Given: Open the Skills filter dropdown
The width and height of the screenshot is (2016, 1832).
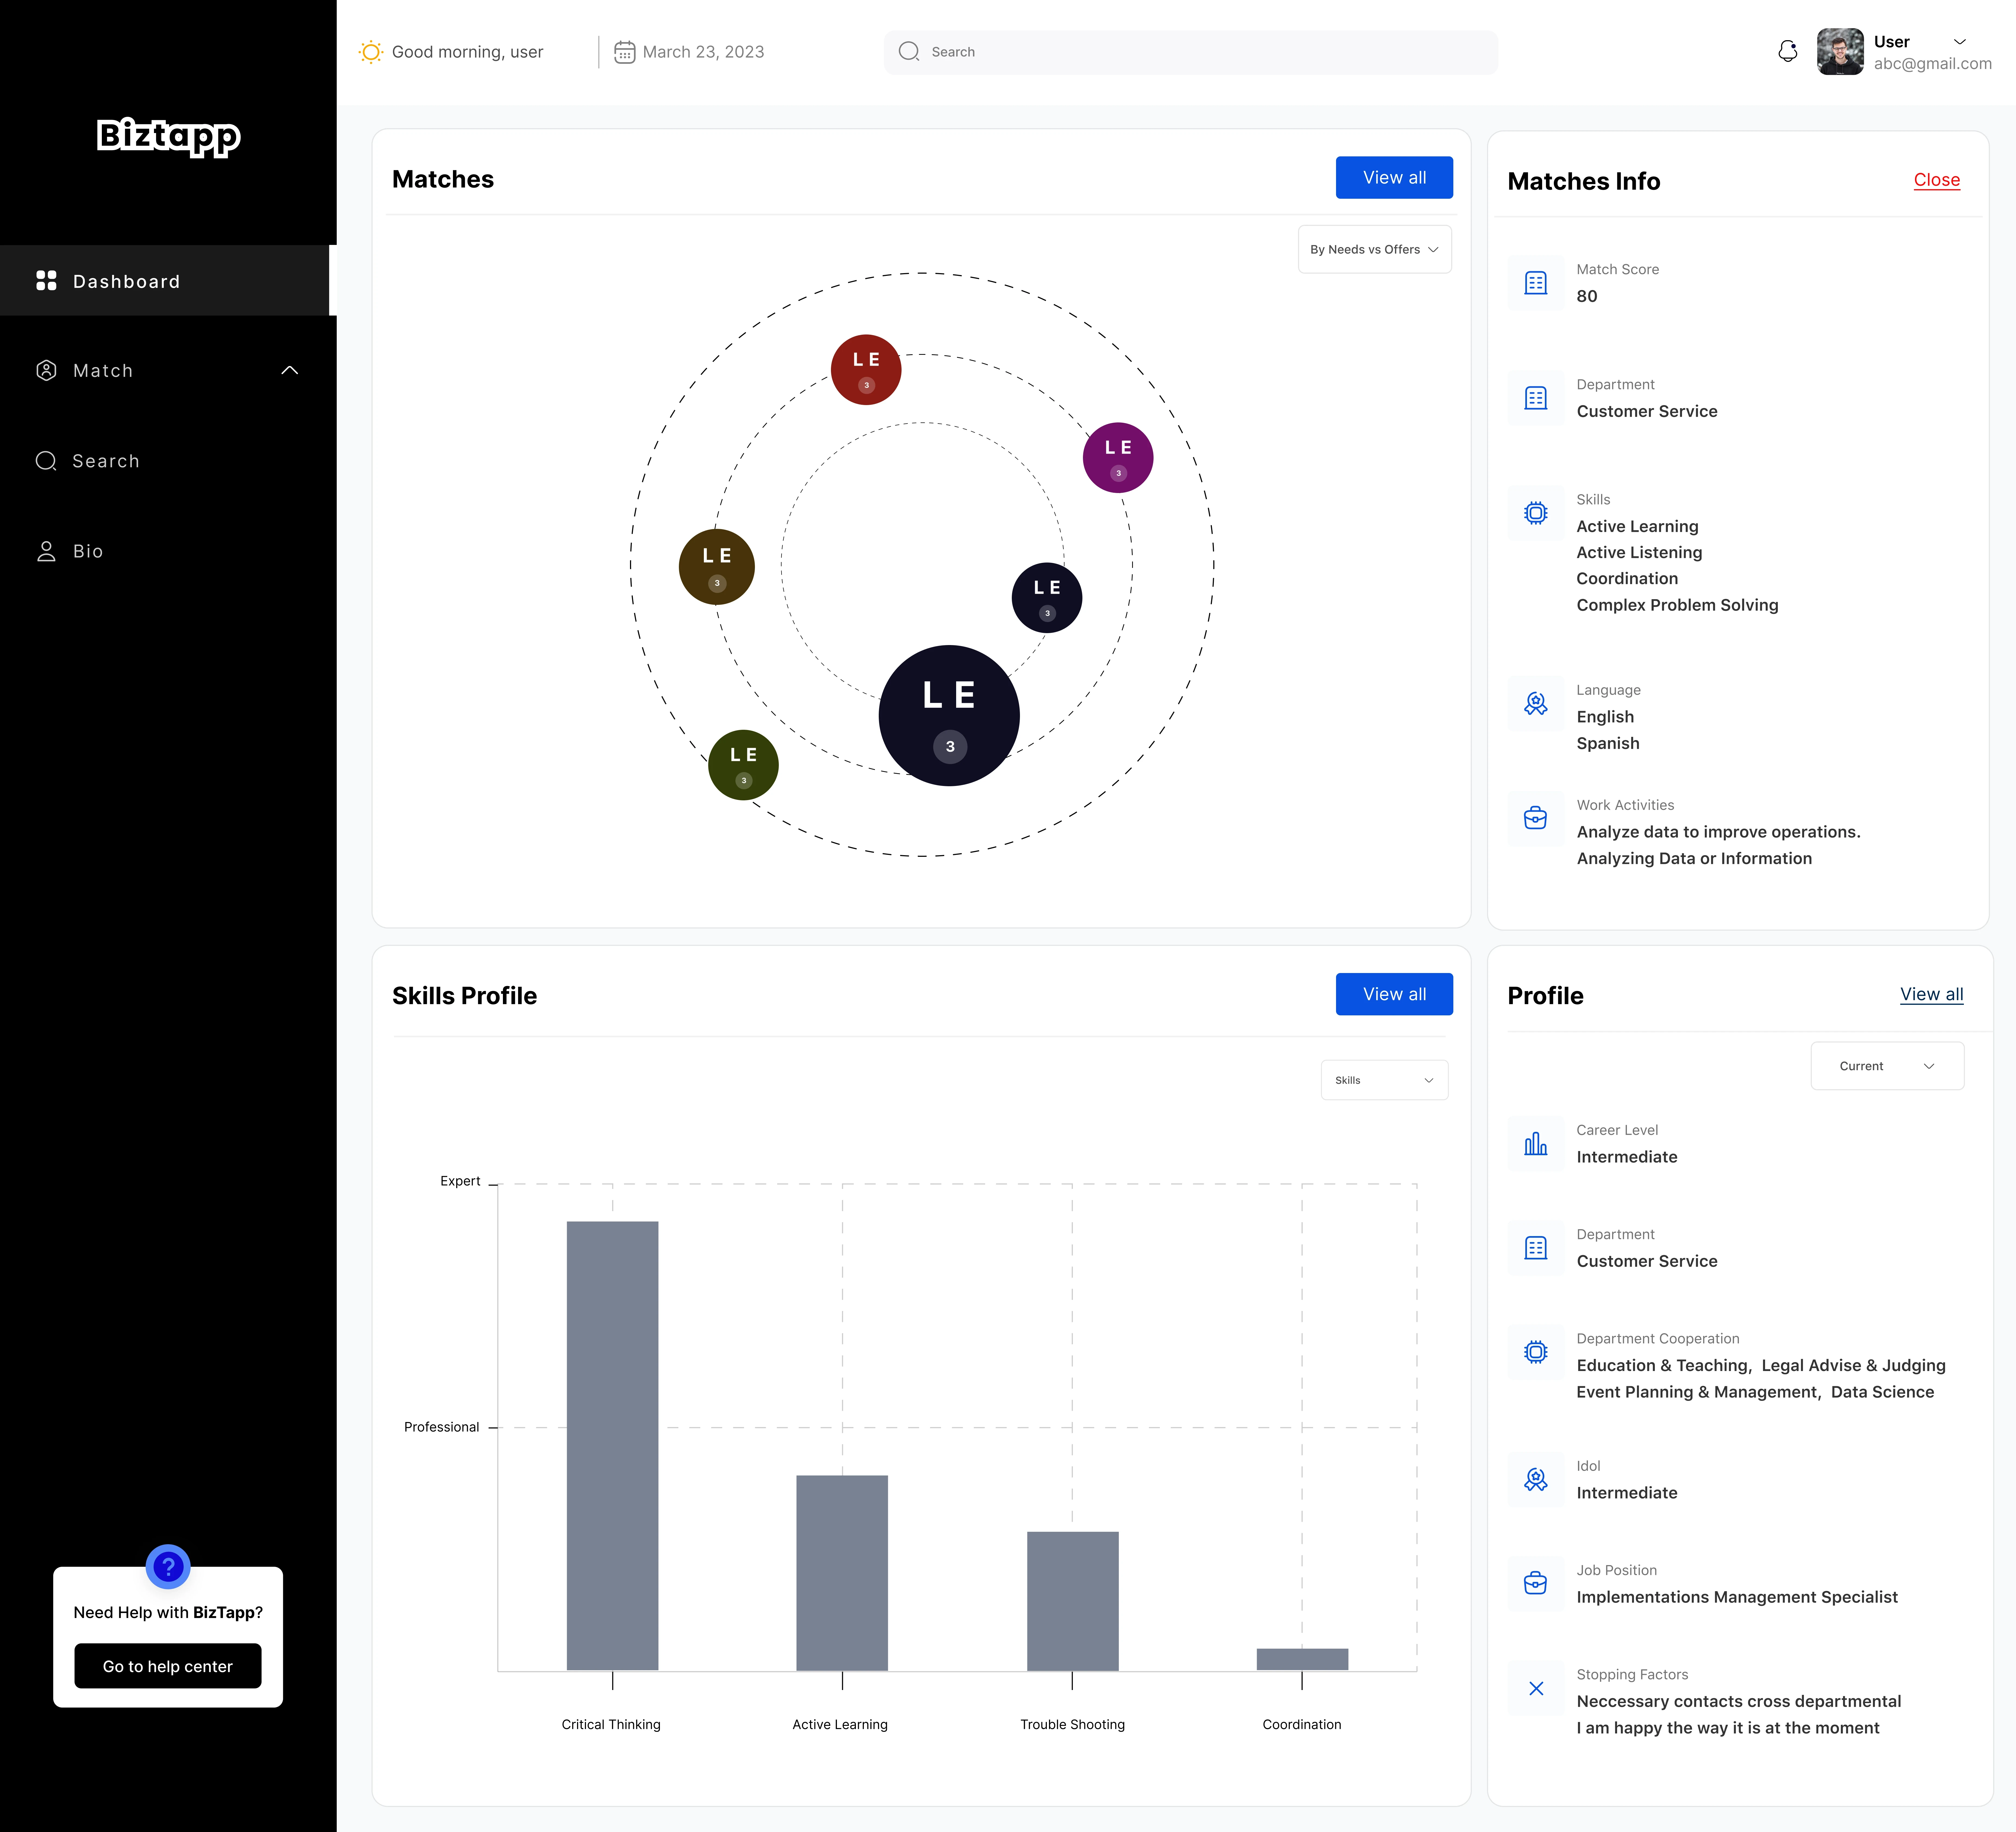Looking at the screenshot, I should (x=1384, y=1080).
